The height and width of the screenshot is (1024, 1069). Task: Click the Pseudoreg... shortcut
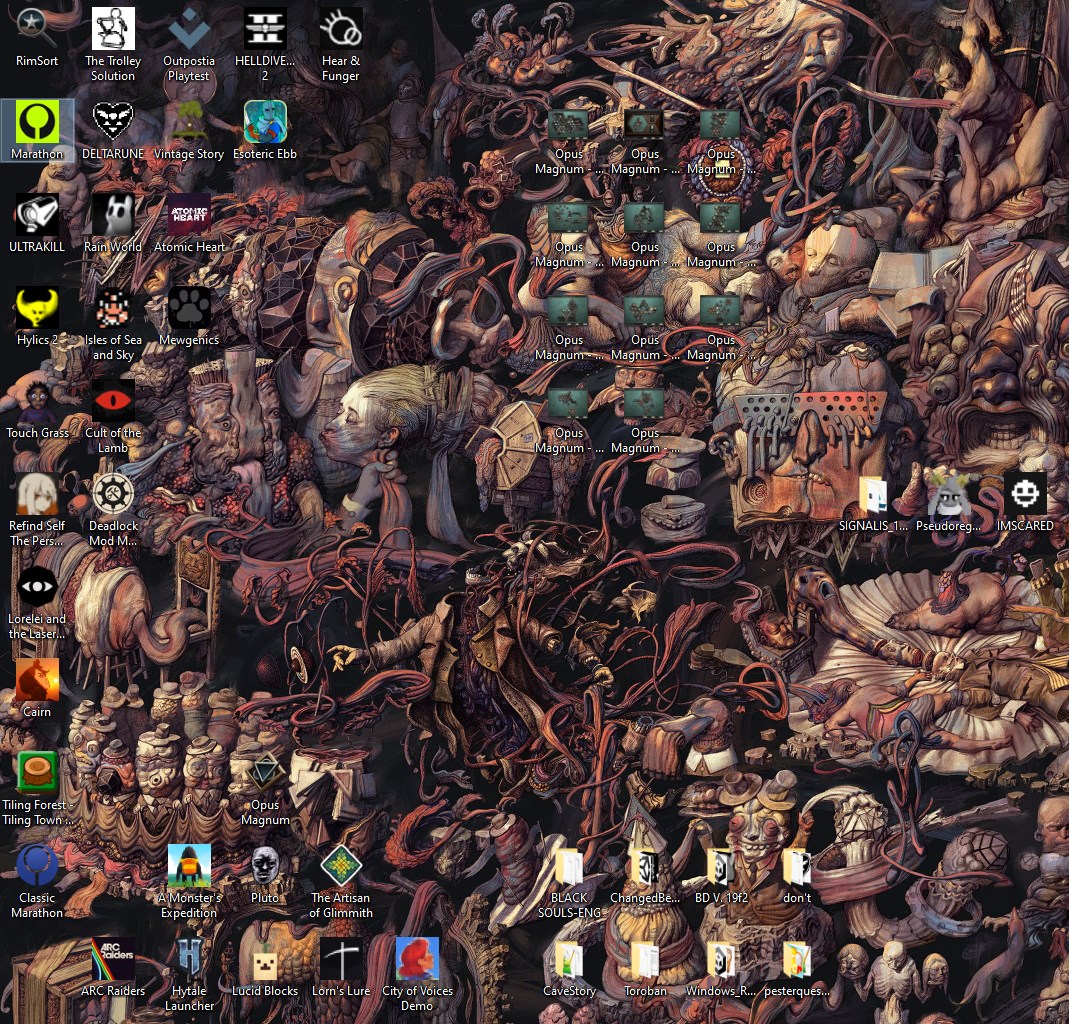948,494
